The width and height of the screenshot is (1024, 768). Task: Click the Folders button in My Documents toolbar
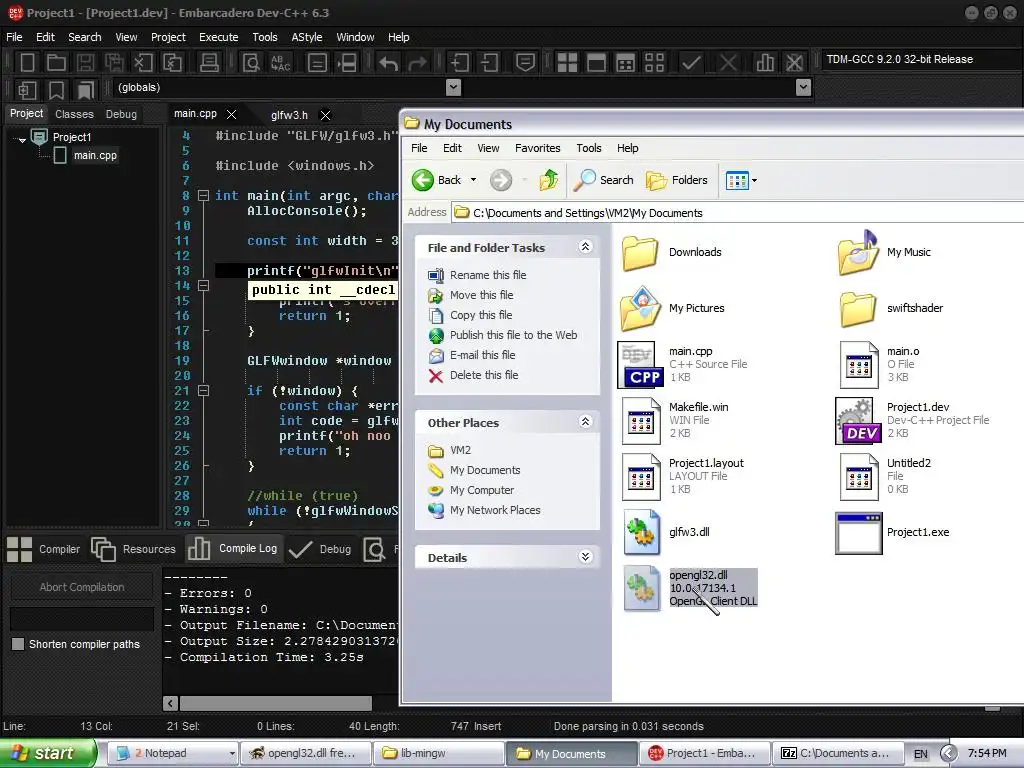coord(676,180)
